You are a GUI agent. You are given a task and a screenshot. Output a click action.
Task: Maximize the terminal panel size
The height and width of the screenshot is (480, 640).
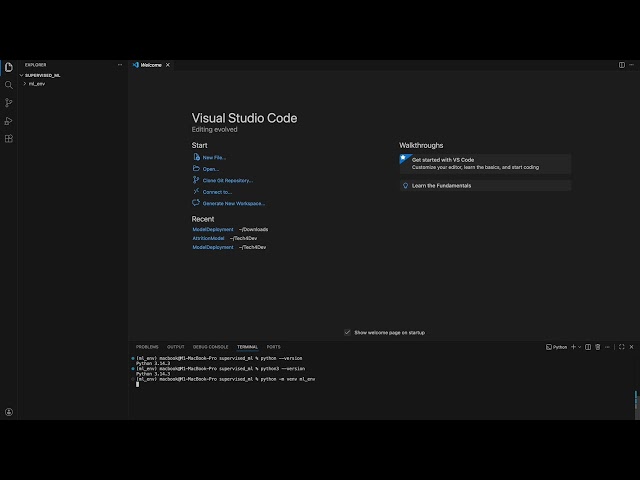point(622,347)
